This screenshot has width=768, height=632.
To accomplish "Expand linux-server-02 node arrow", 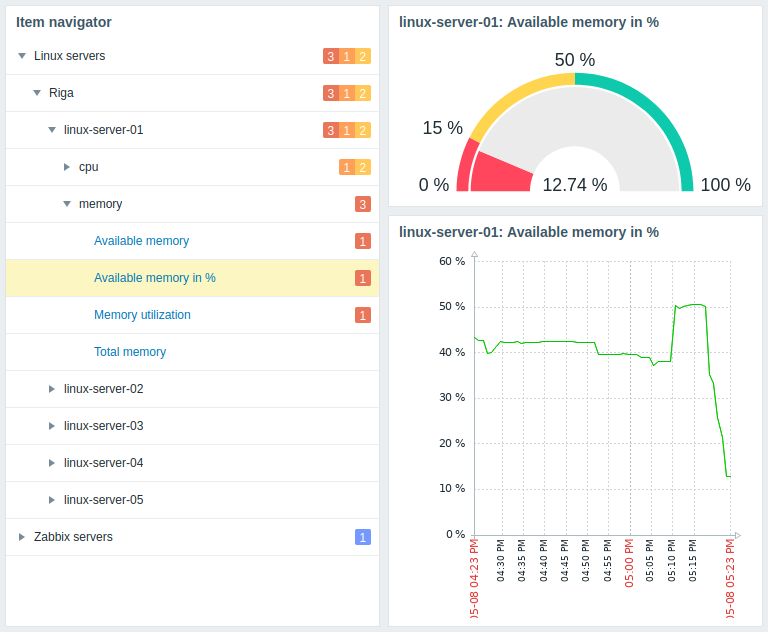I will pos(52,389).
